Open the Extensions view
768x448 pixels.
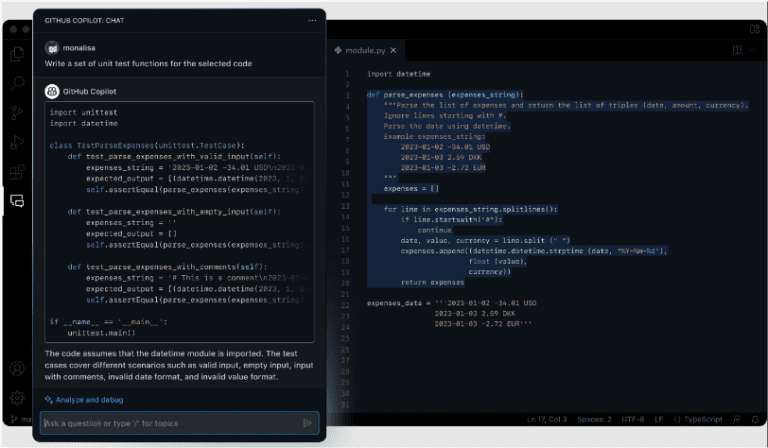(x=17, y=171)
